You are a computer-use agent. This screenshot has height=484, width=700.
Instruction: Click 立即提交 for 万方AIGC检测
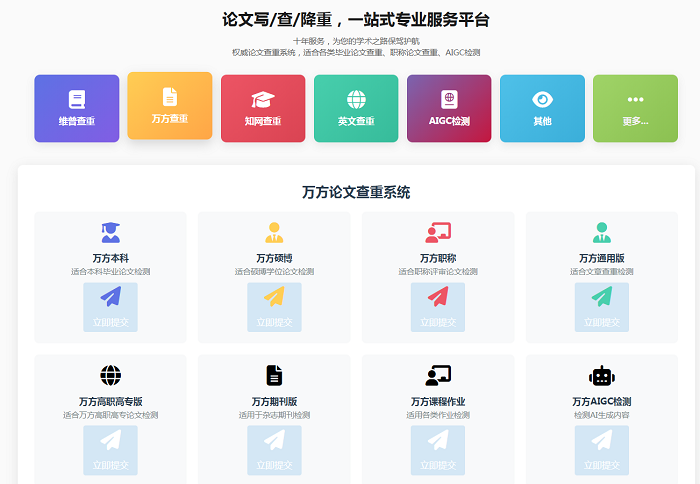pyautogui.click(x=602, y=450)
